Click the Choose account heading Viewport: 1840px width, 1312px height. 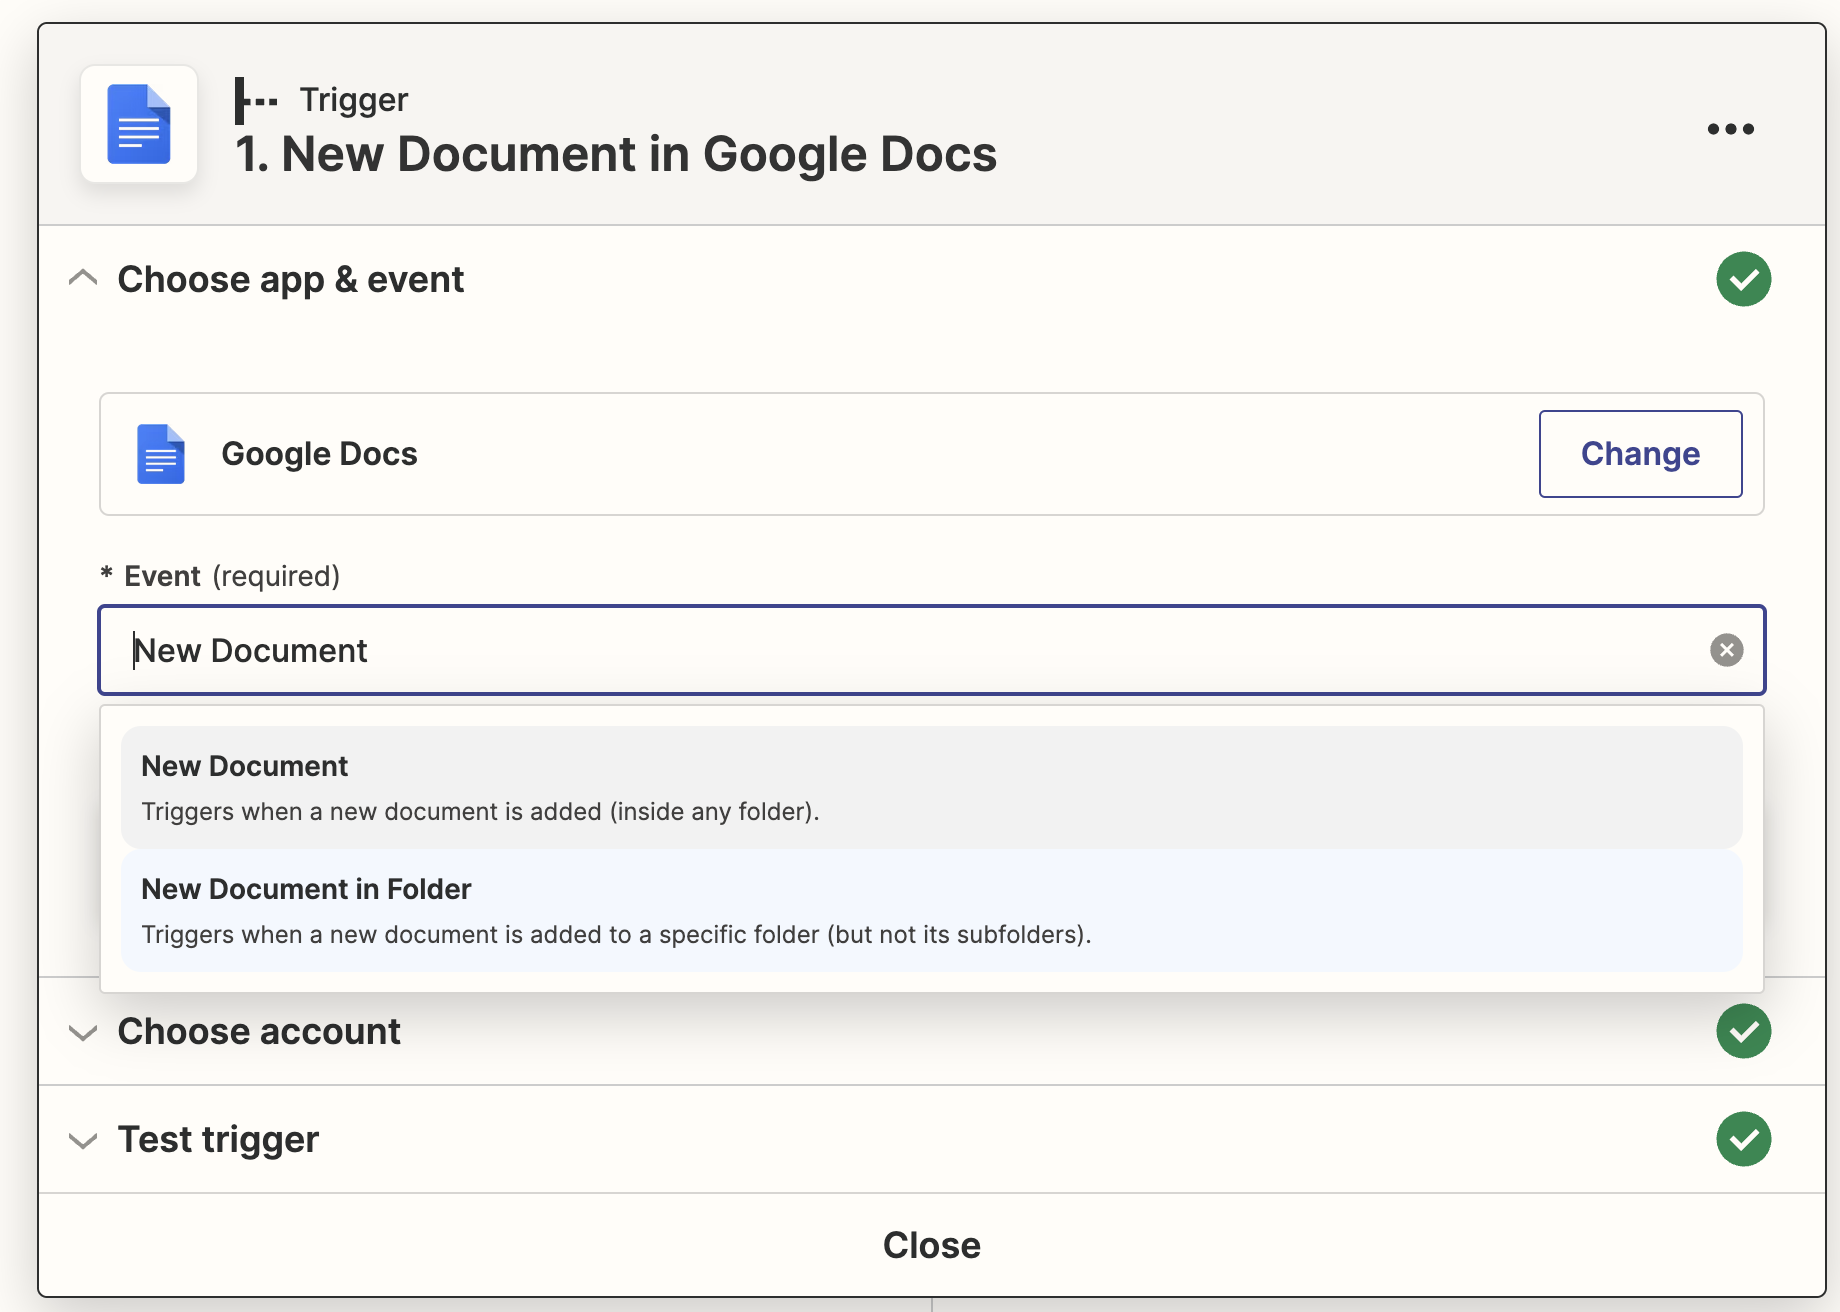coord(259,1031)
